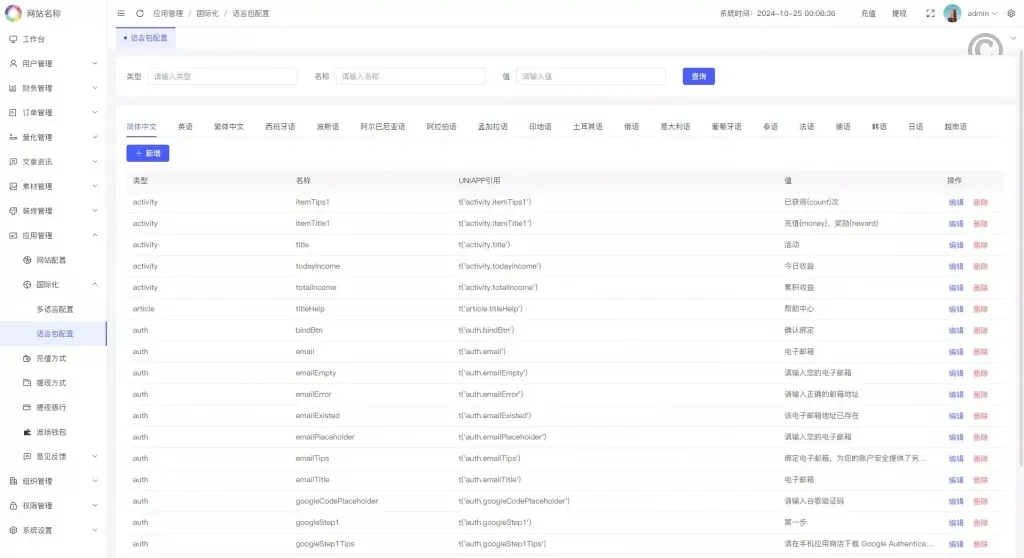Viewport: 1024px width, 558px height.
Task: Open the settings gear icon in header
Action: [x=1010, y=13]
